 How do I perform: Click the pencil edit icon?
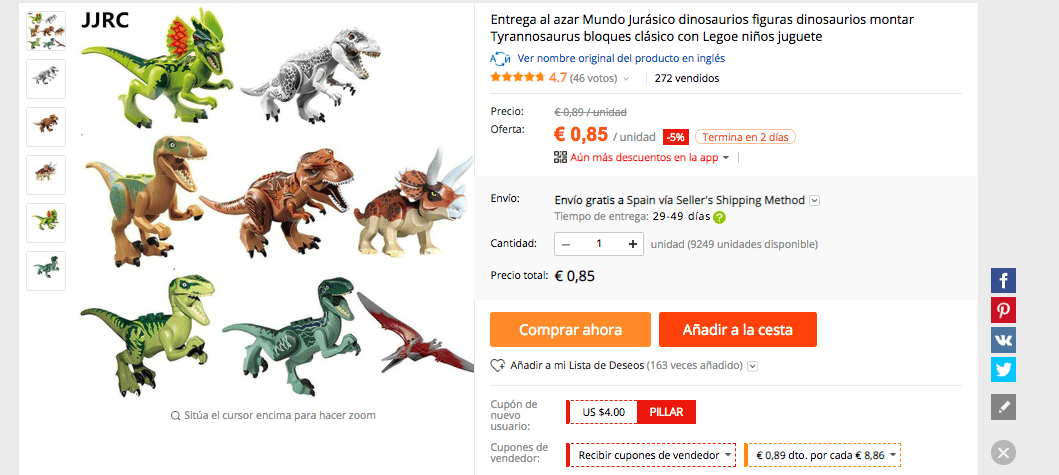(x=1003, y=407)
